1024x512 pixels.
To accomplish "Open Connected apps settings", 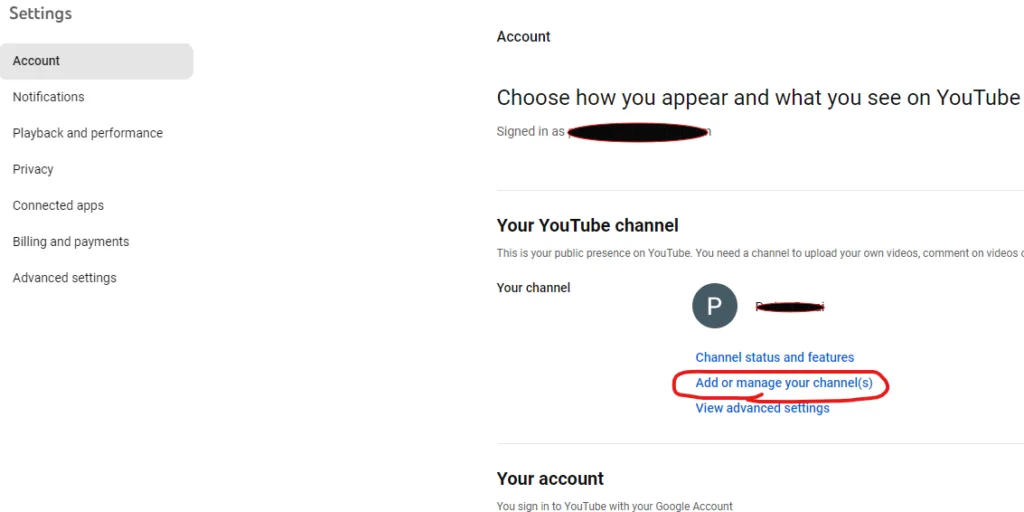I will tap(58, 206).
